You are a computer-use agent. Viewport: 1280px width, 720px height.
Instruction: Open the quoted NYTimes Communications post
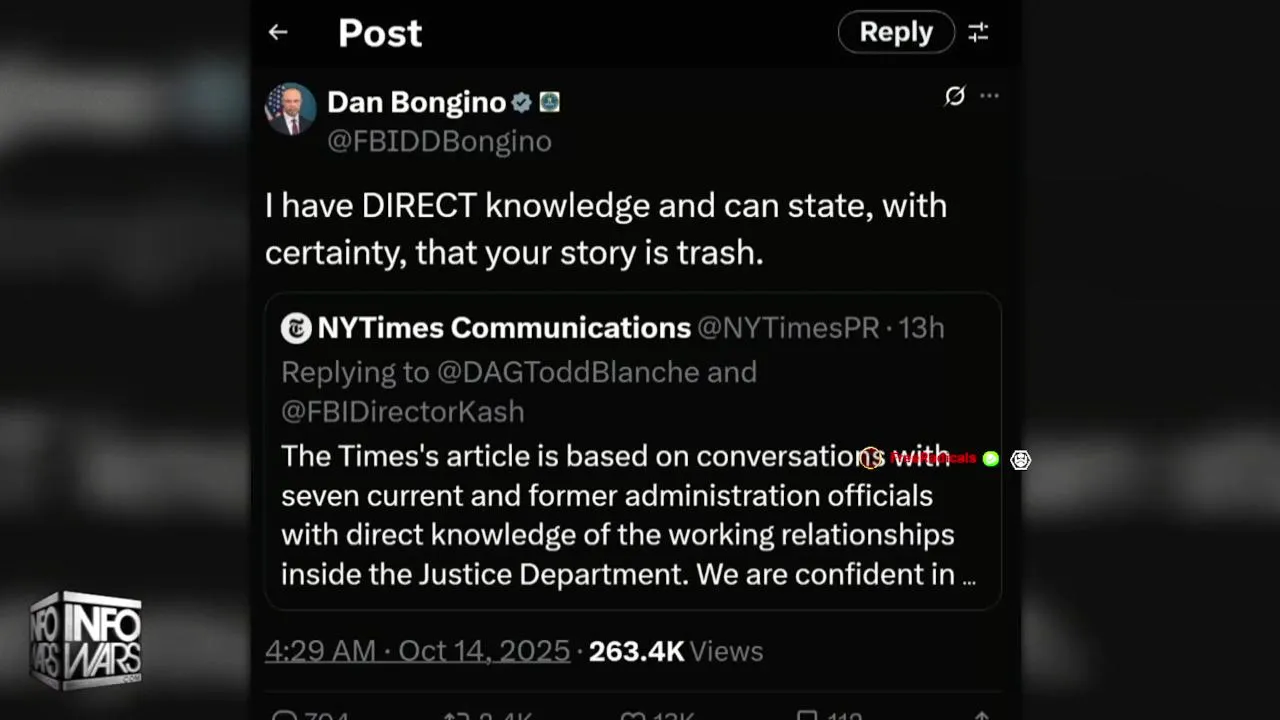632,515
